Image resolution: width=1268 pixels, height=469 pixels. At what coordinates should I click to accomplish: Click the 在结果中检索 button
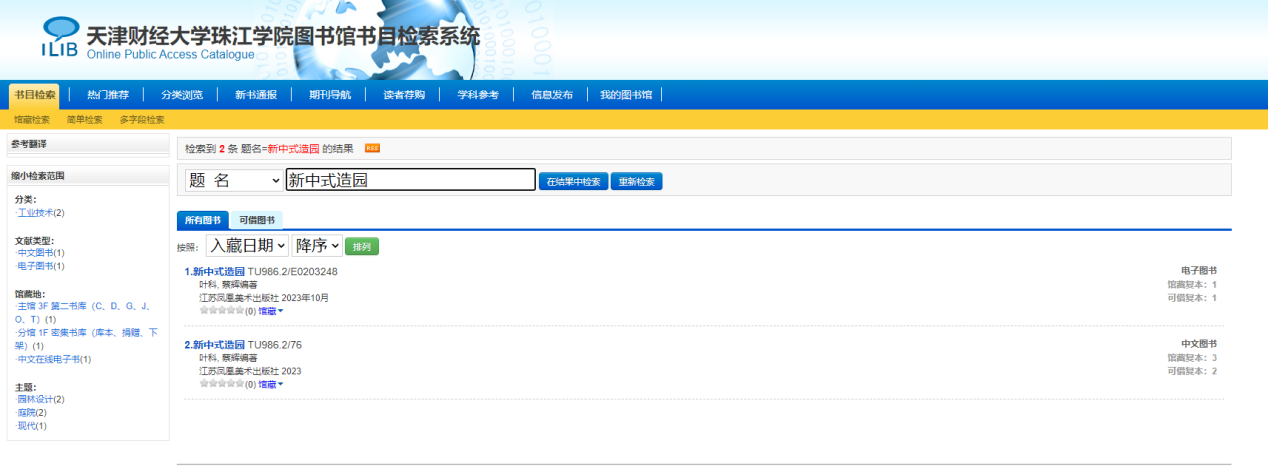[573, 182]
